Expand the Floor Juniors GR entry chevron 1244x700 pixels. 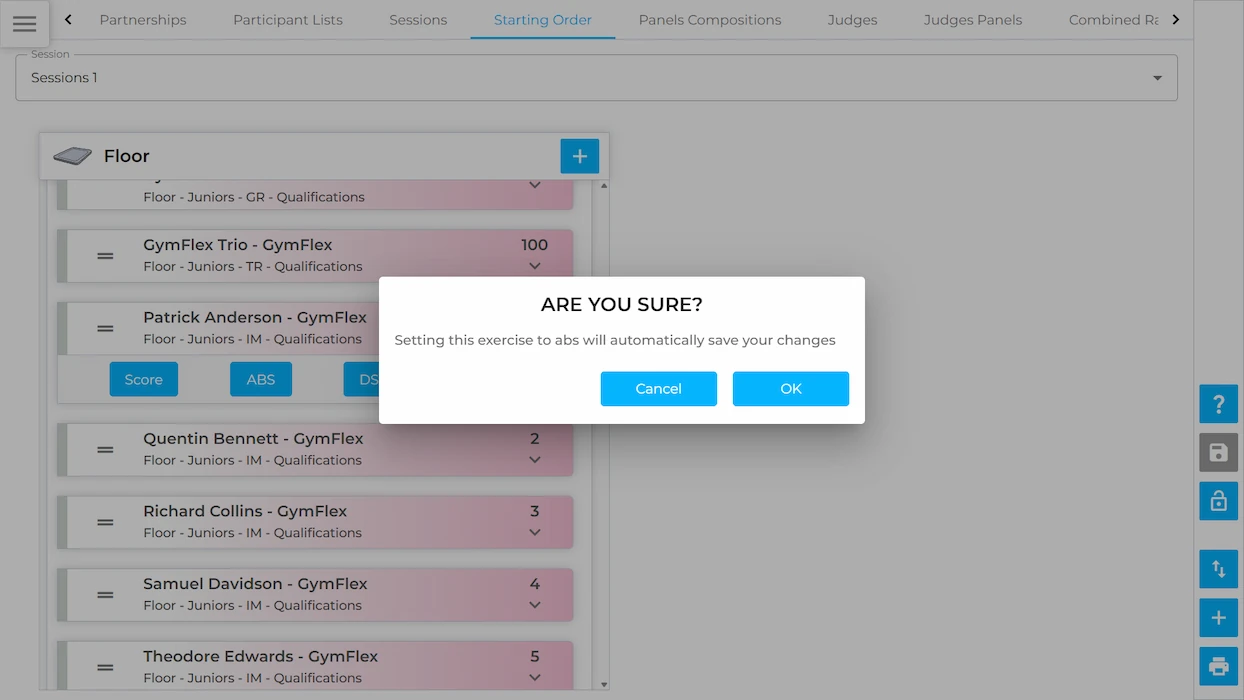(x=535, y=185)
